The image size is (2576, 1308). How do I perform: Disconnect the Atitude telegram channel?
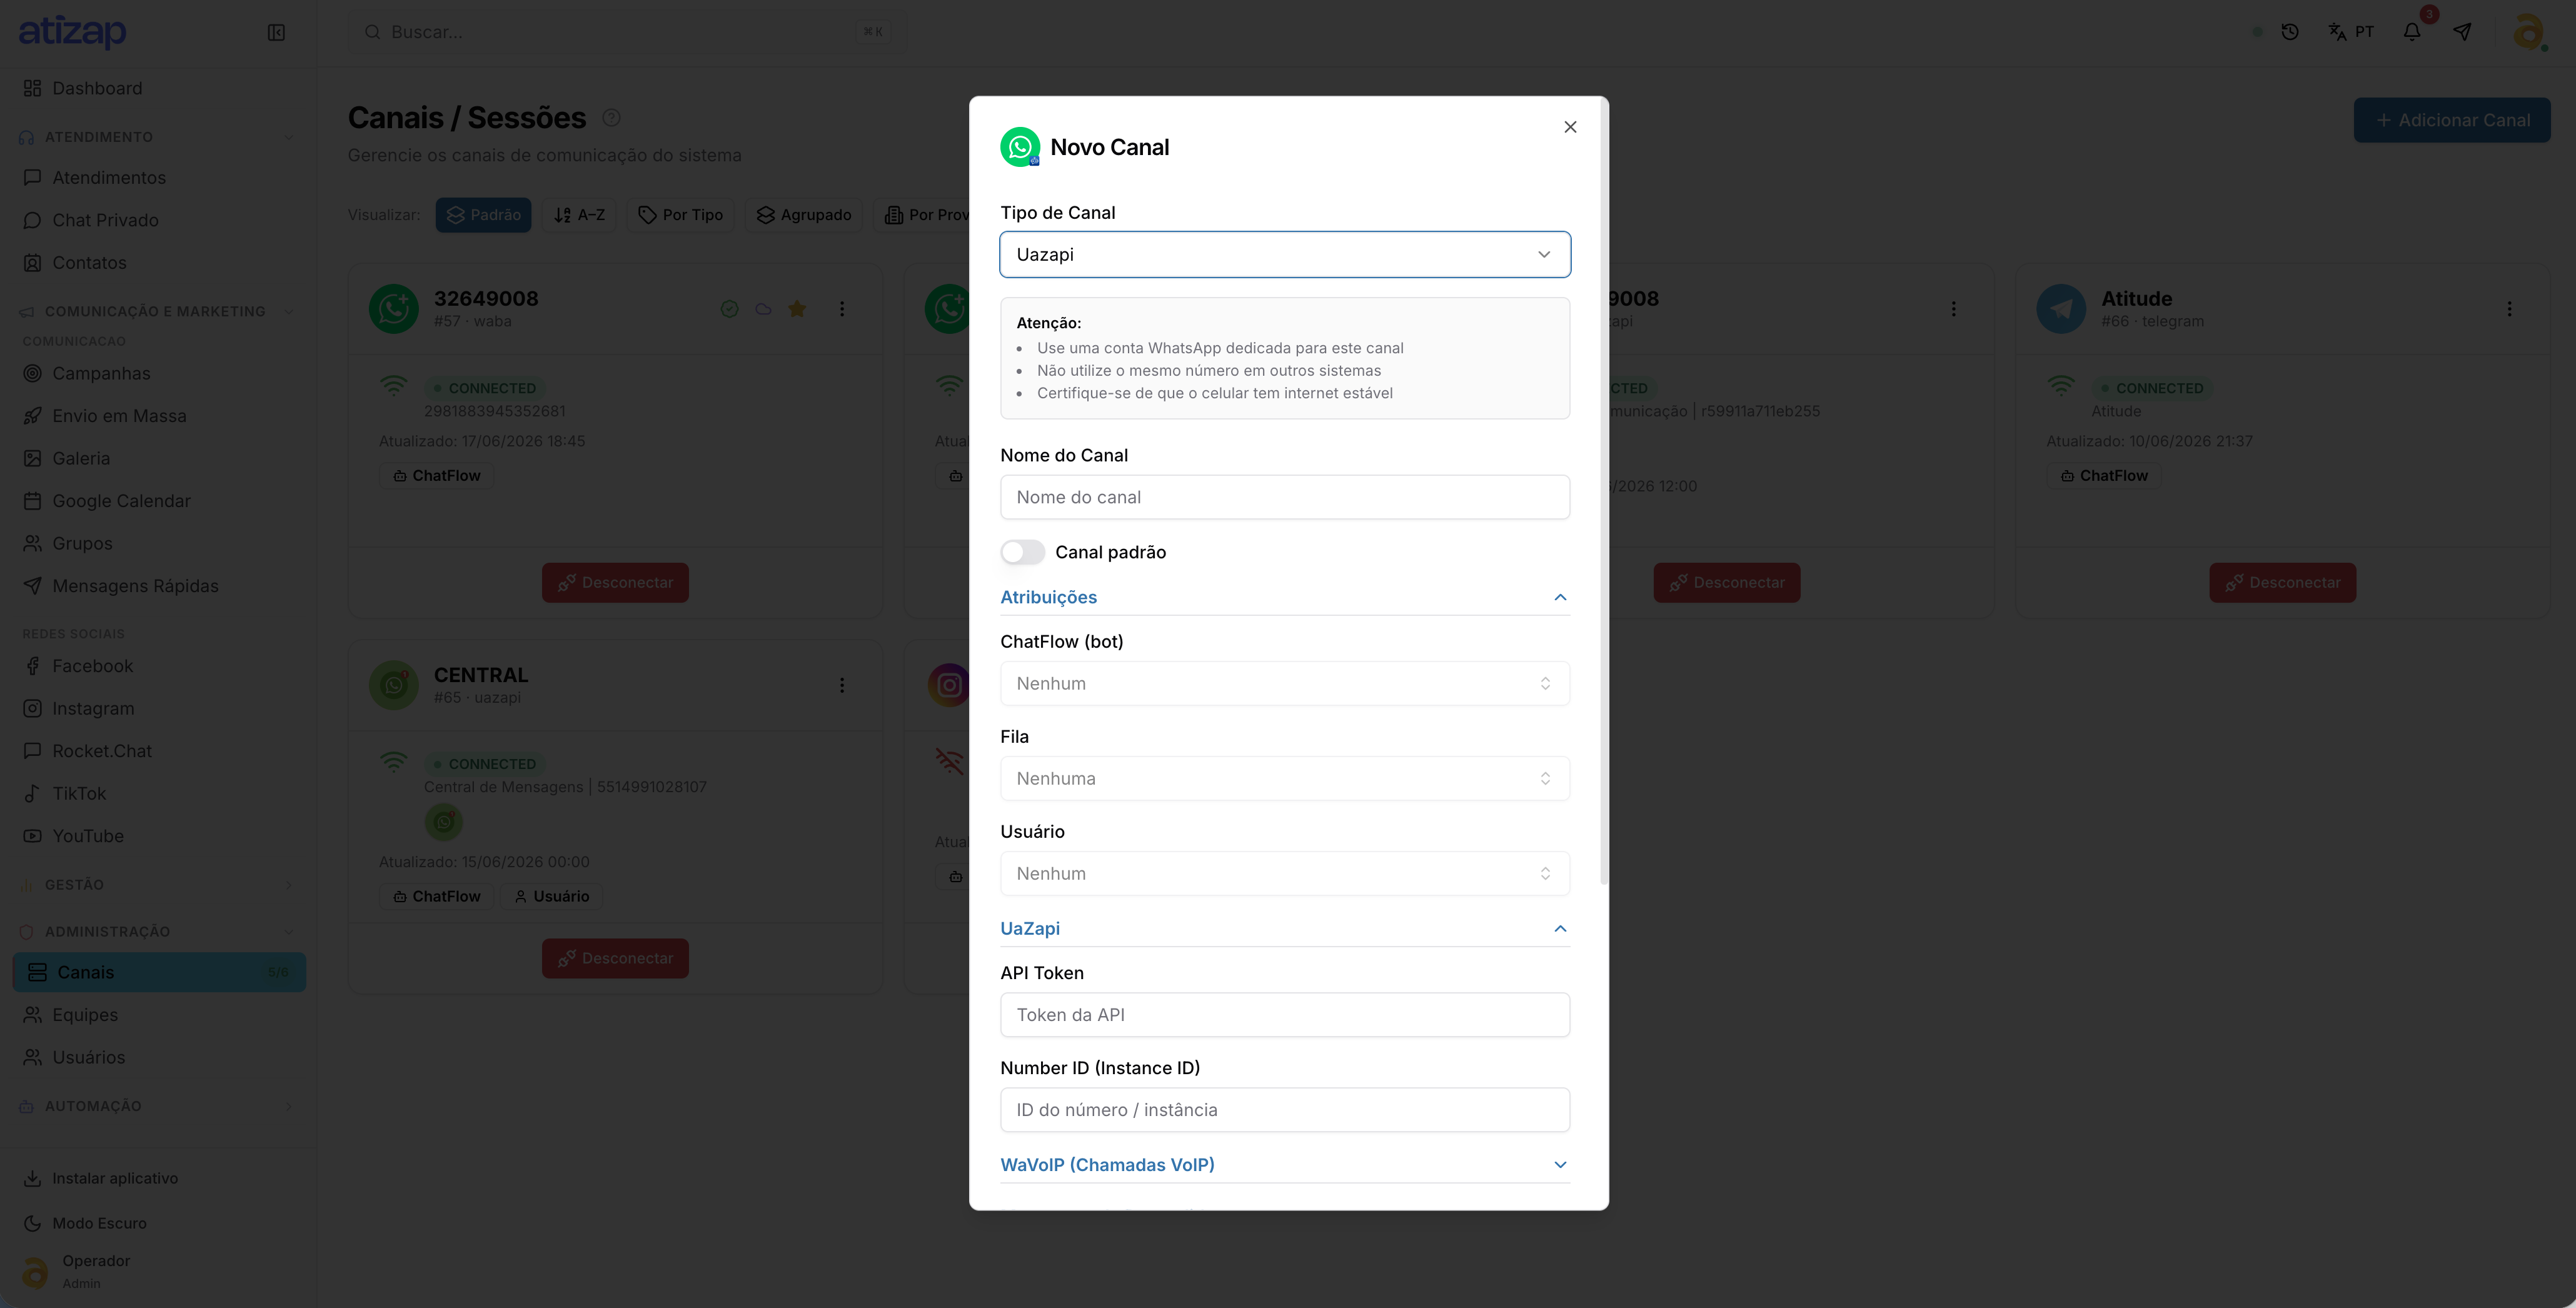tap(2282, 582)
